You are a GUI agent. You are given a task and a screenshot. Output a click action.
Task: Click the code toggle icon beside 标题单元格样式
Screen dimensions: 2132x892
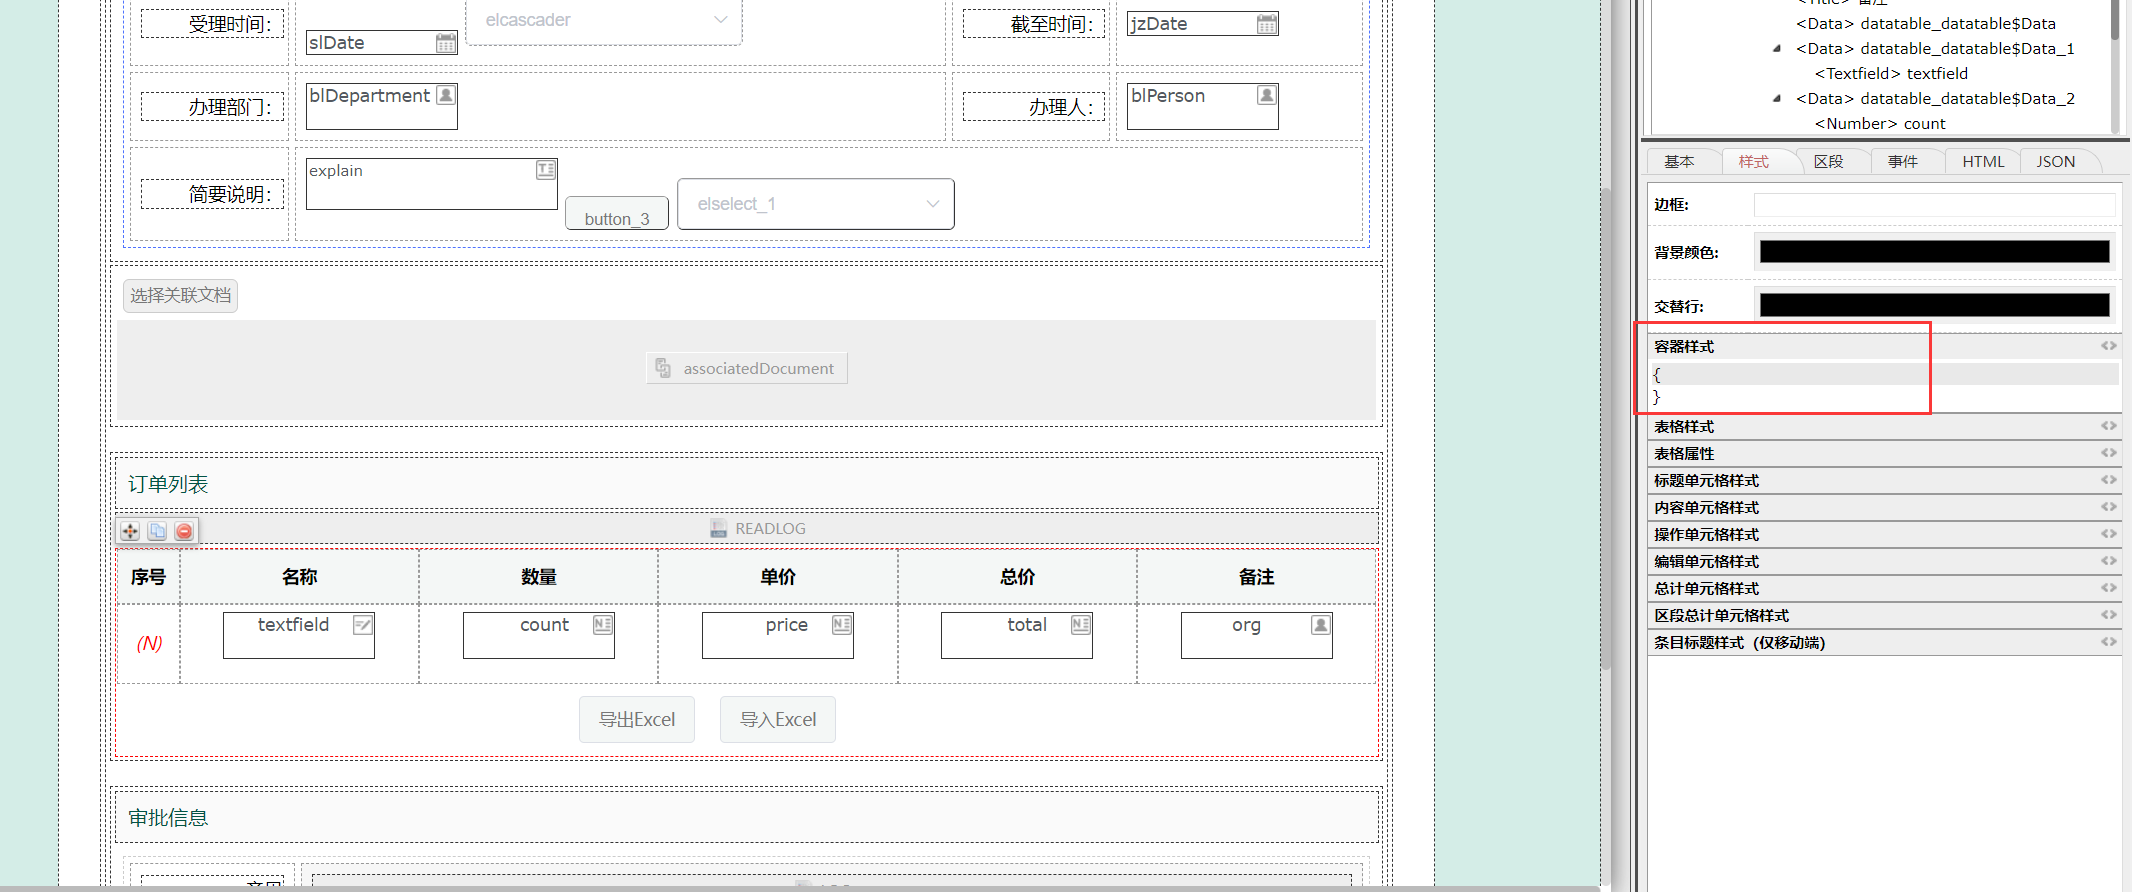click(2109, 480)
